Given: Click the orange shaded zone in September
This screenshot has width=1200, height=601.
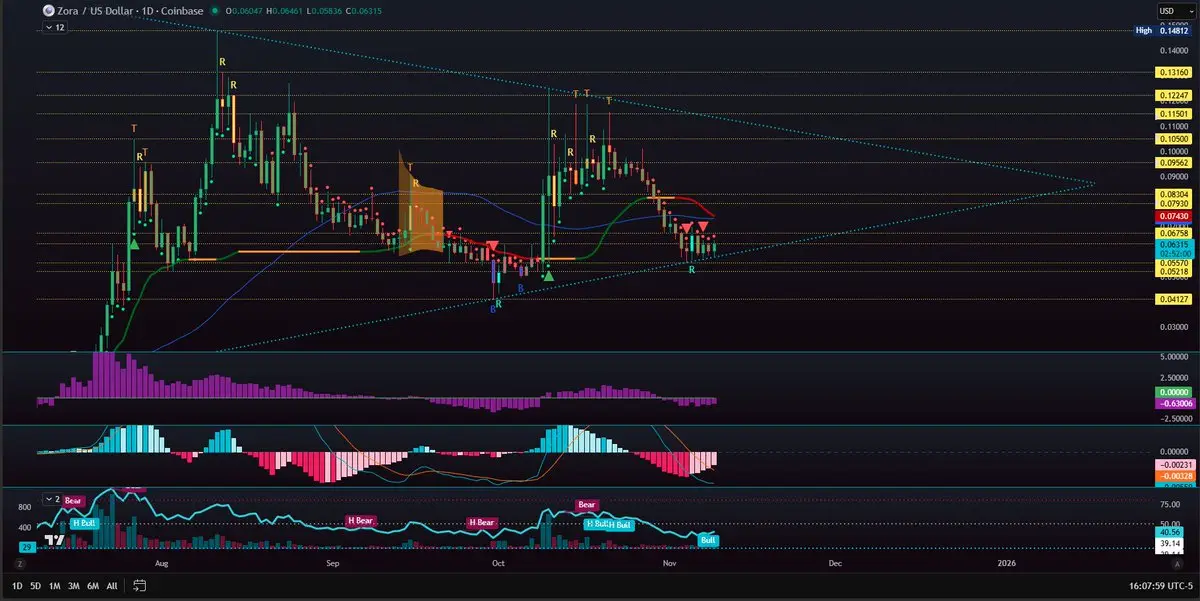Looking at the screenshot, I should click(419, 210).
